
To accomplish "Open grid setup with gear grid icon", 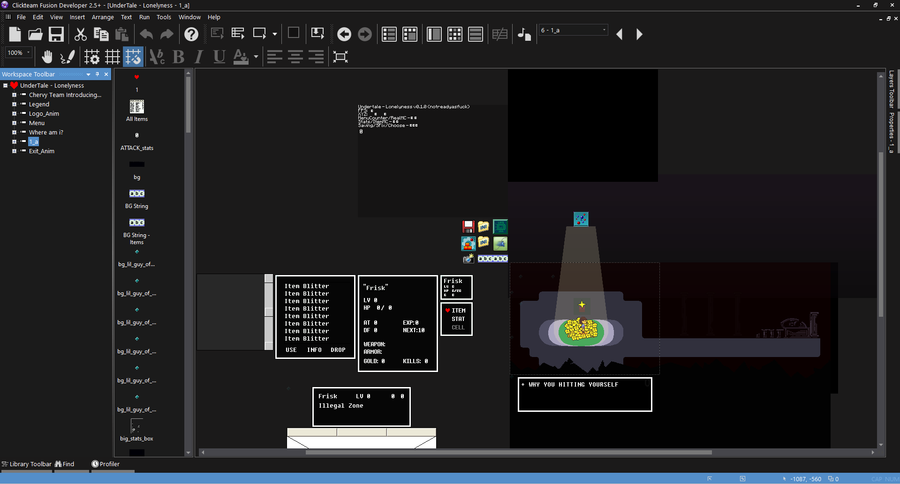I will (x=92, y=57).
